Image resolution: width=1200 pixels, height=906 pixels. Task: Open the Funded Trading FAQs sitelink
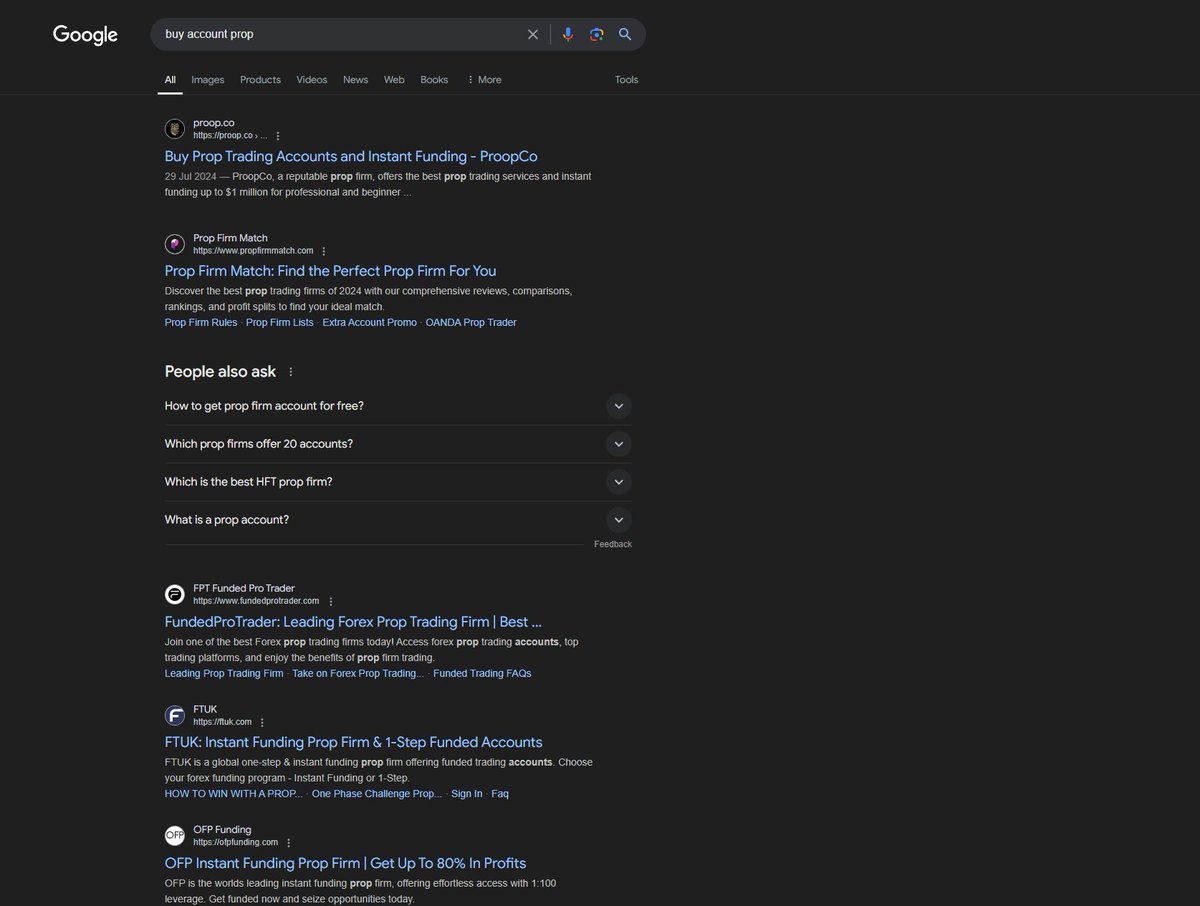coord(482,674)
